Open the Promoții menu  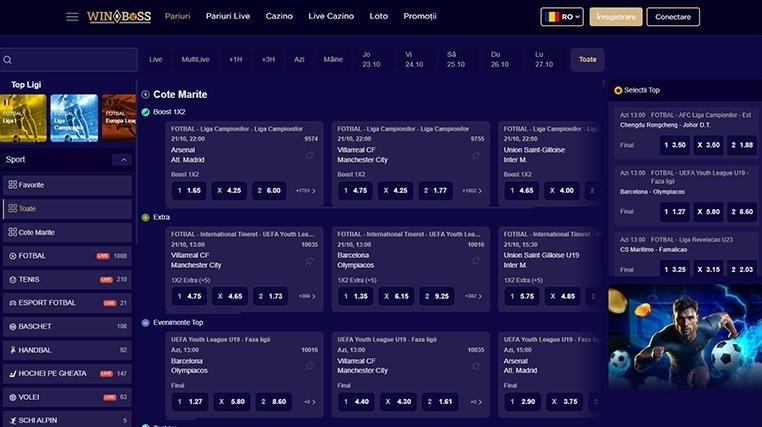pyautogui.click(x=420, y=16)
